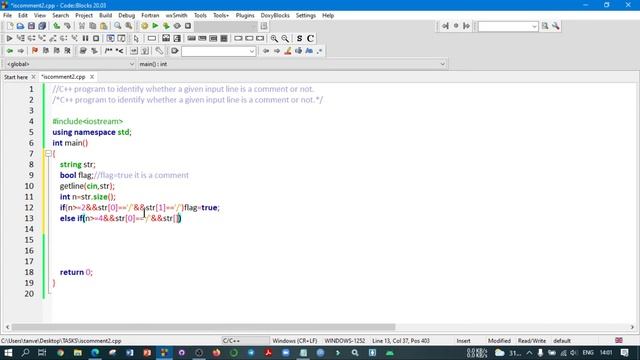Viewport: 640px width, 360px height.
Task: Close the iscomment2.cpp tab
Action: (x=92, y=77)
